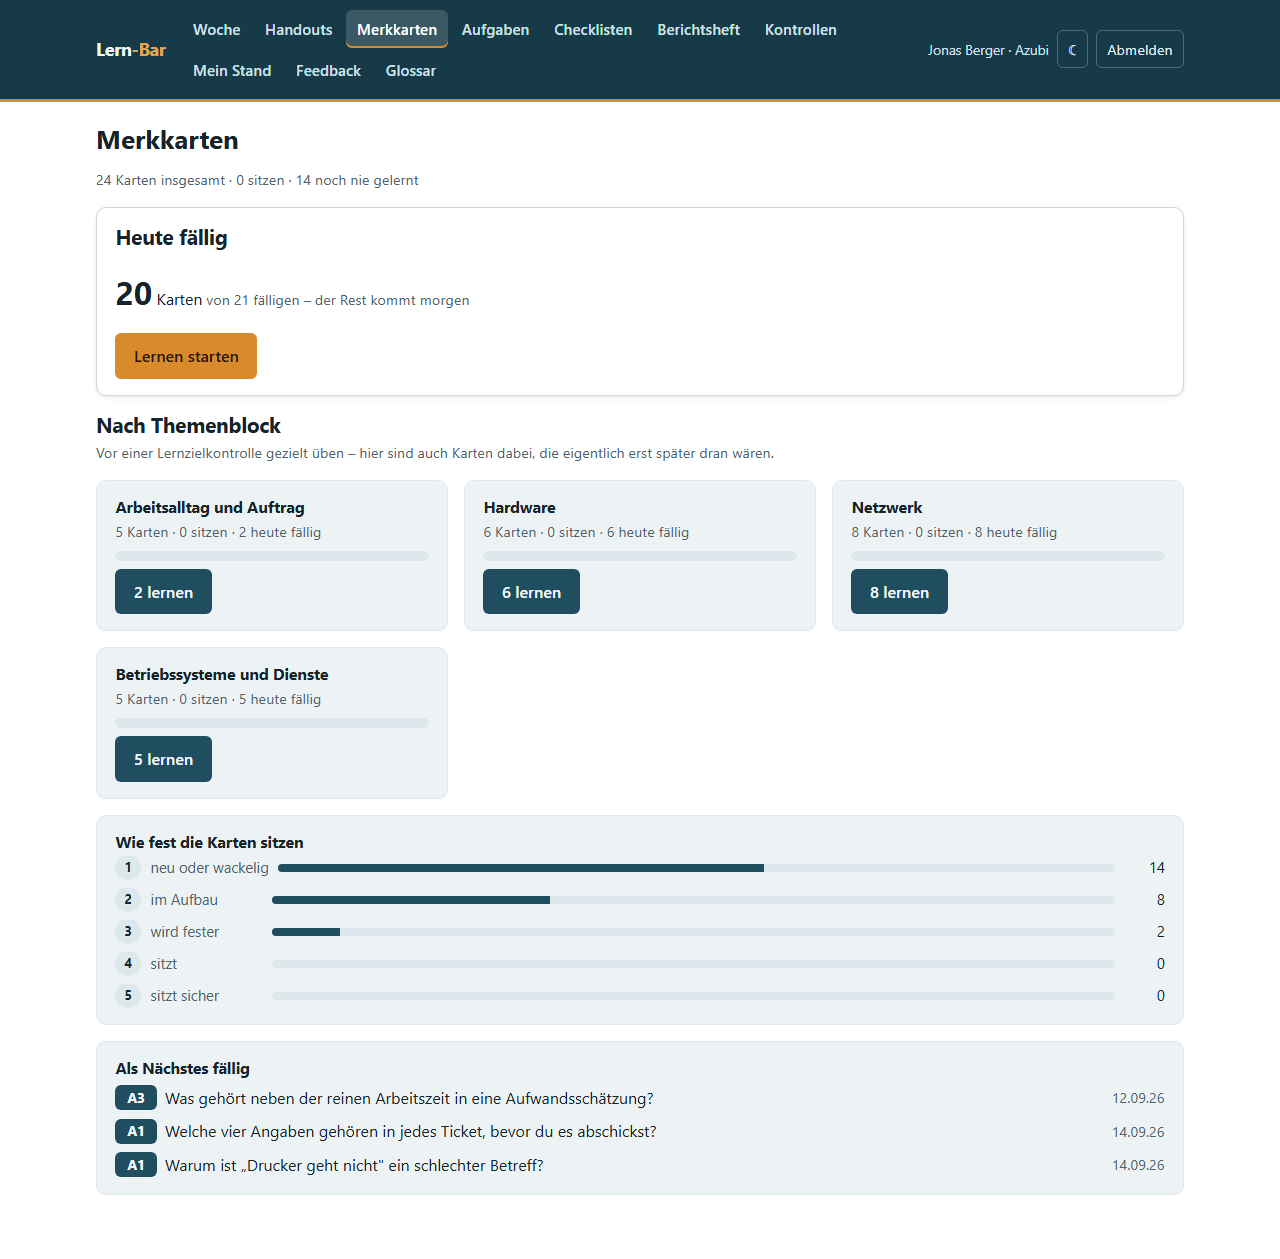Viewport: 1280px width, 1259px height.
Task: Go to the Feedback page
Action: [328, 70]
